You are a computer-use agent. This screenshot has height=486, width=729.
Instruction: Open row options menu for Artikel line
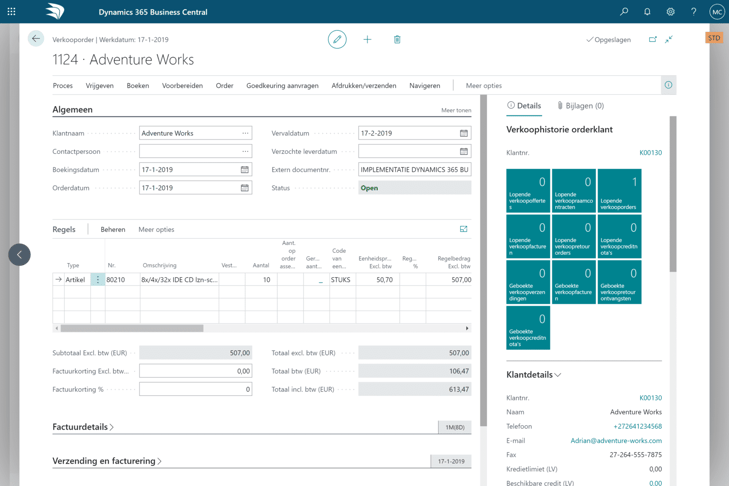coord(98,280)
